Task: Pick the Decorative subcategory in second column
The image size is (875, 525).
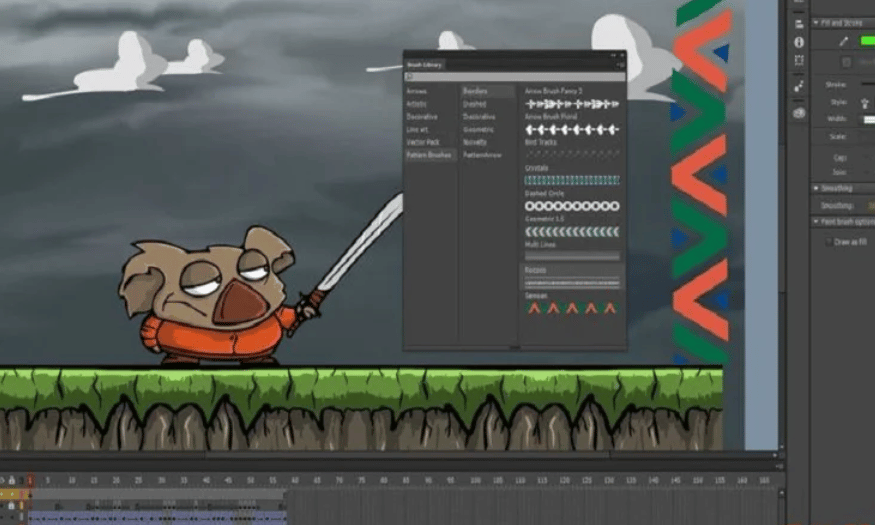Action: click(479, 117)
